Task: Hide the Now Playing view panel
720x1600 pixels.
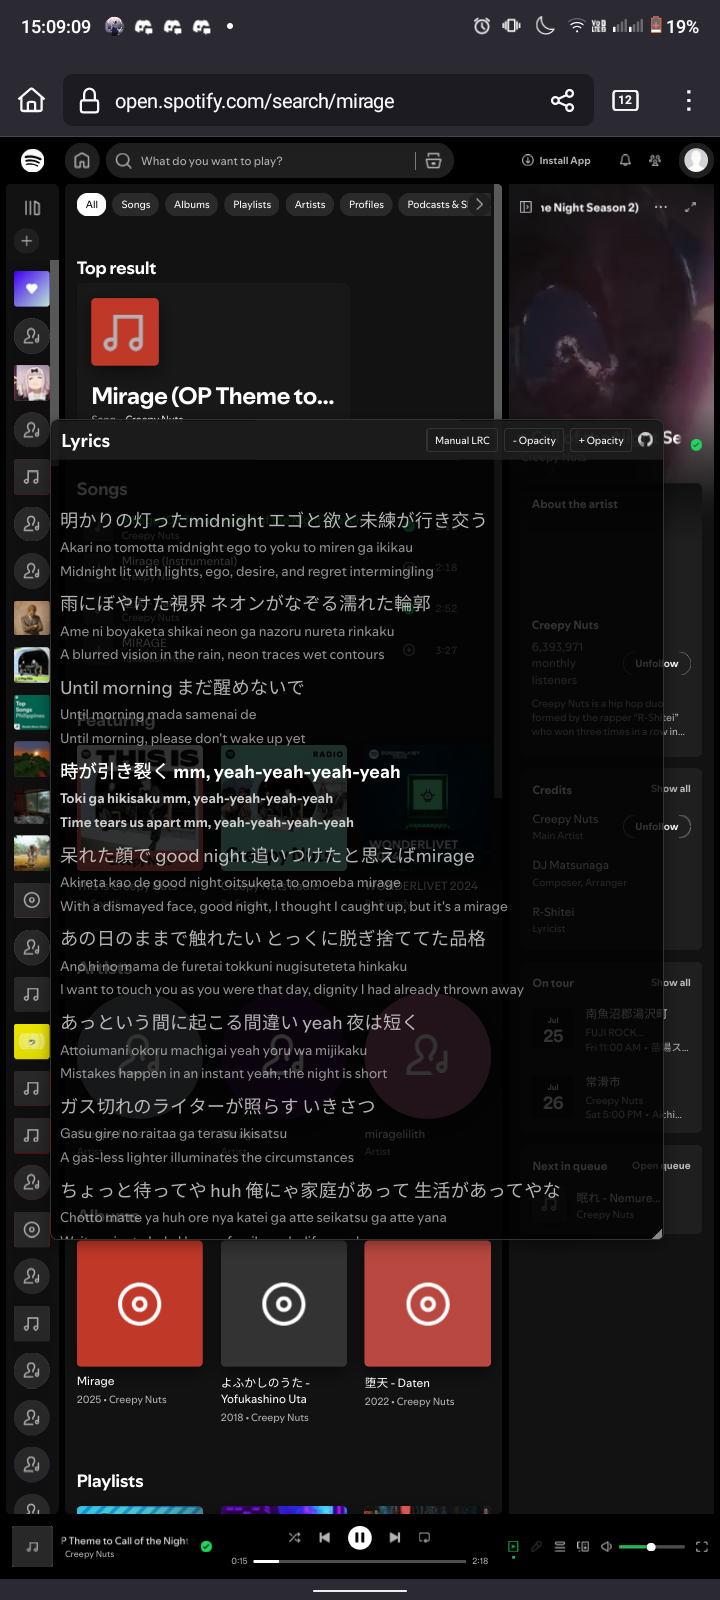Action: (x=526, y=207)
